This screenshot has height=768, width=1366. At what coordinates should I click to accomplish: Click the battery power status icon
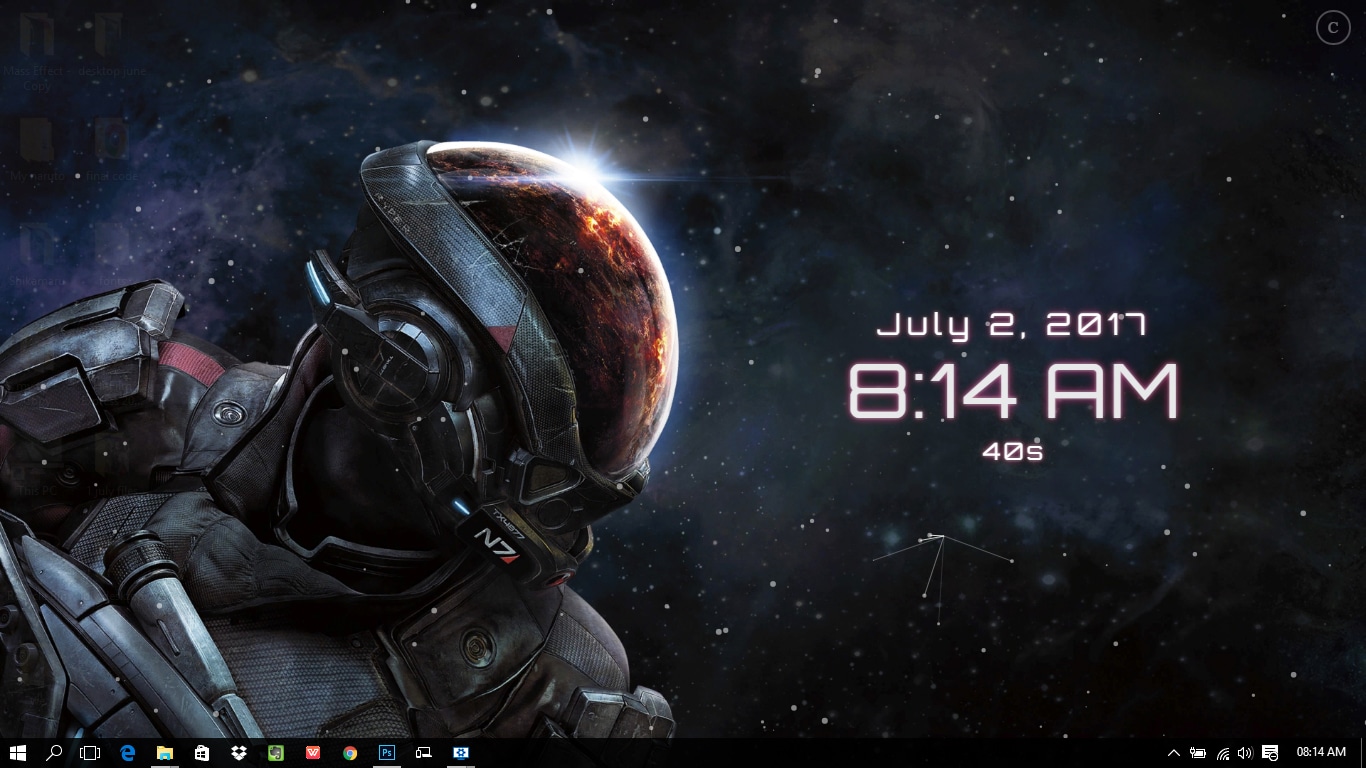coord(1198,753)
